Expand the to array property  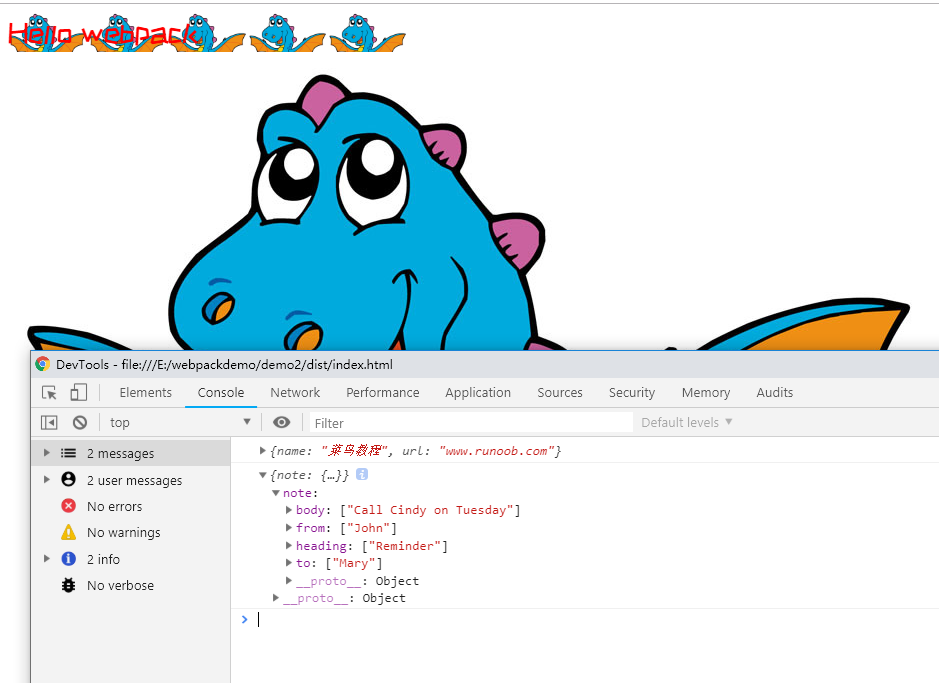point(289,563)
